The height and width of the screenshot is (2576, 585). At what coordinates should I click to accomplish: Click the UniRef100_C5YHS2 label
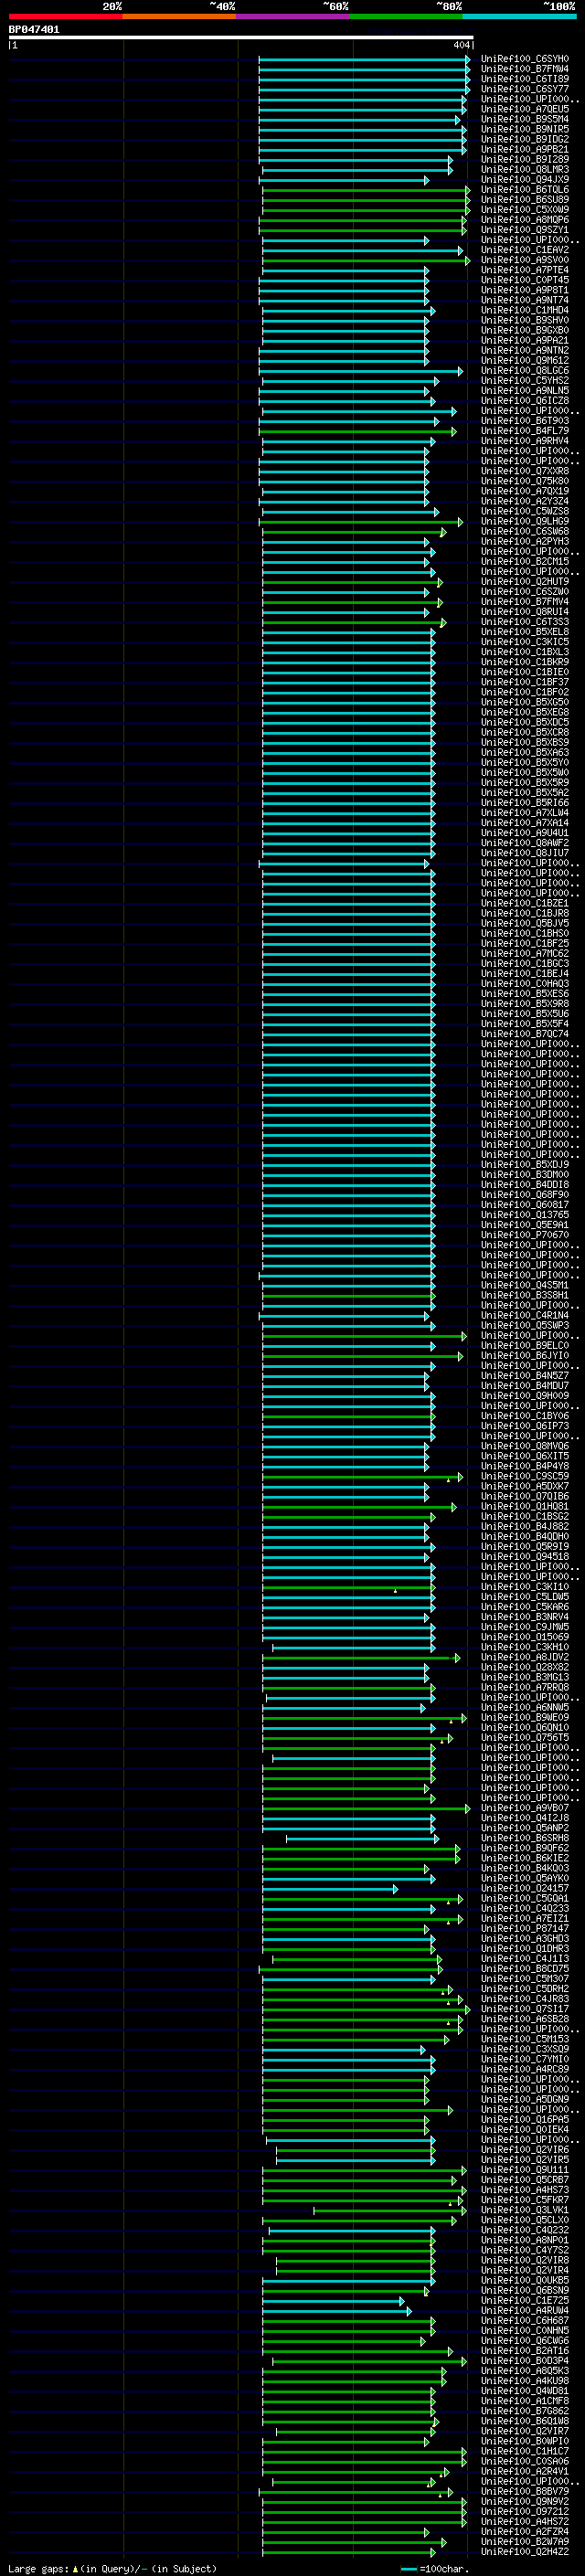click(x=525, y=381)
